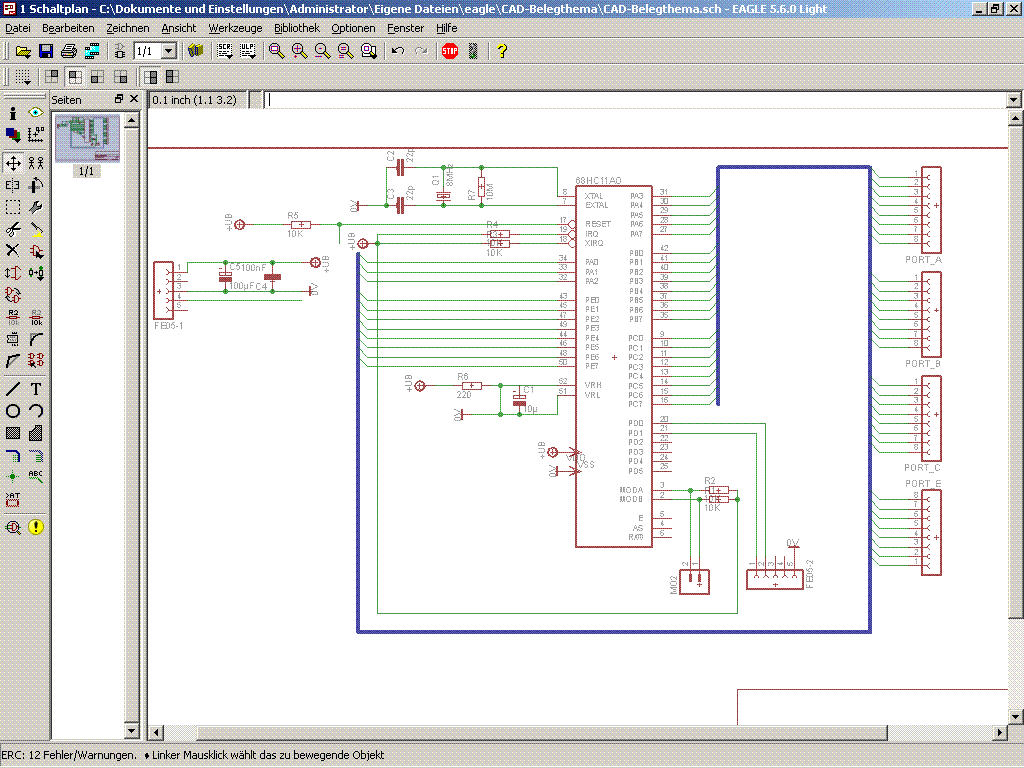Select the Polygon tool

click(x=36, y=433)
